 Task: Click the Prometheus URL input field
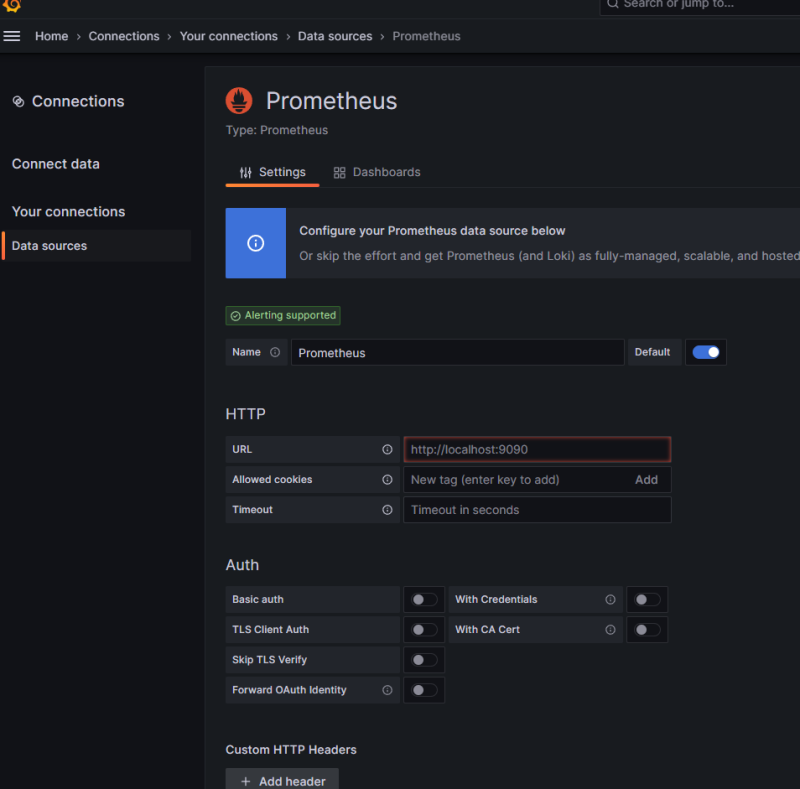coord(536,450)
